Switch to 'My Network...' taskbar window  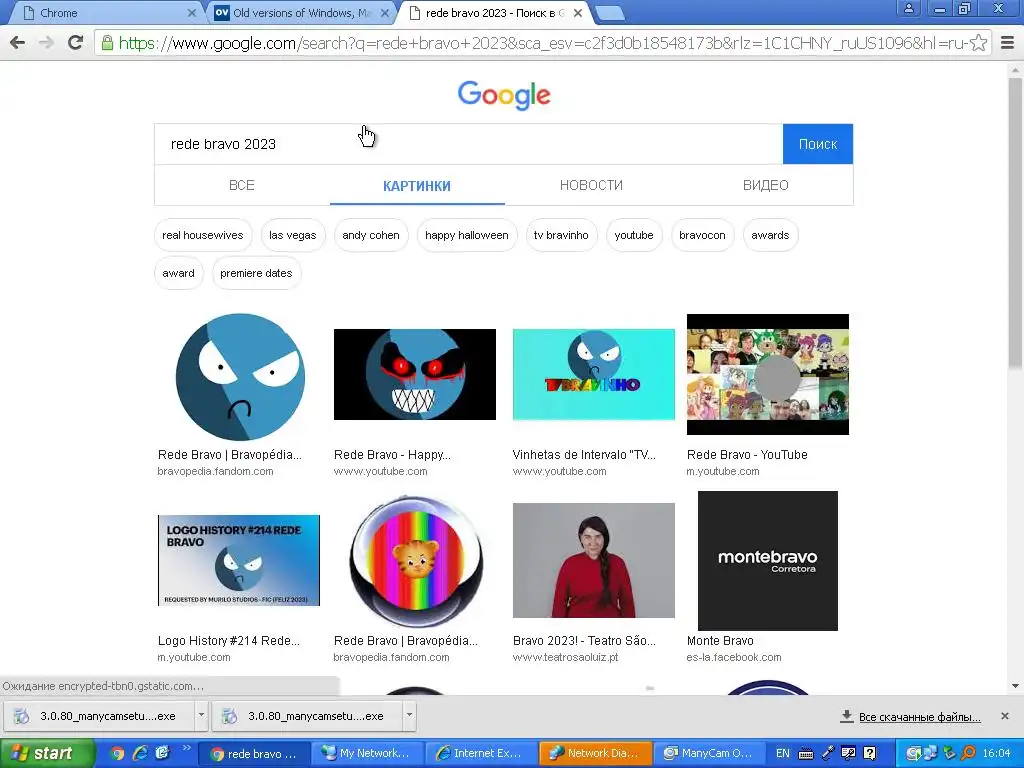click(367, 753)
